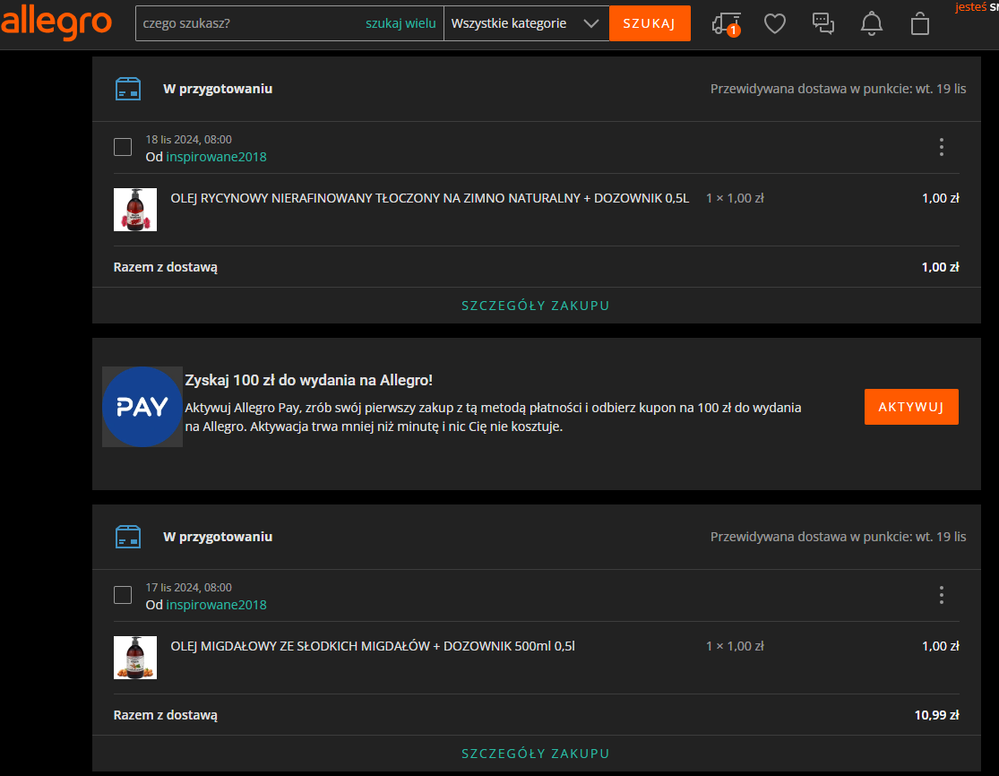
Task: Open three-dot menu for 18 lis order
Action: (941, 147)
